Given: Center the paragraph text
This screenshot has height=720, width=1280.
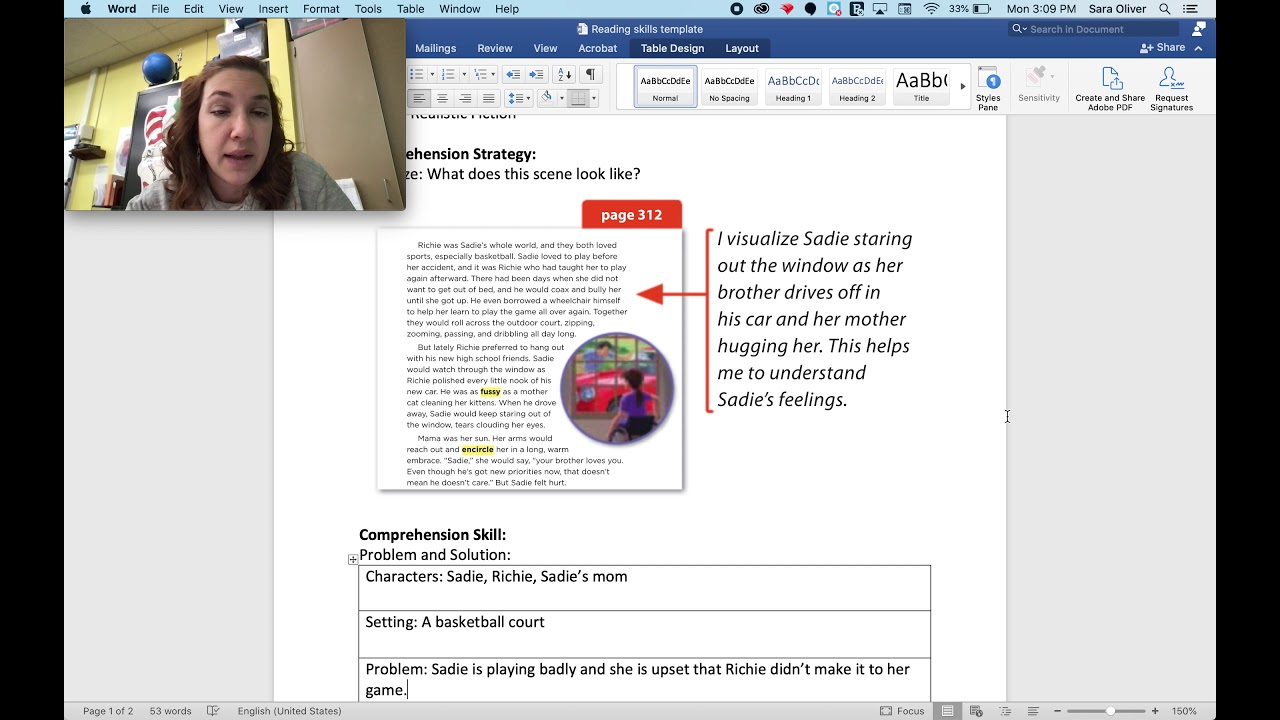Looking at the screenshot, I should tap(442, 98).
